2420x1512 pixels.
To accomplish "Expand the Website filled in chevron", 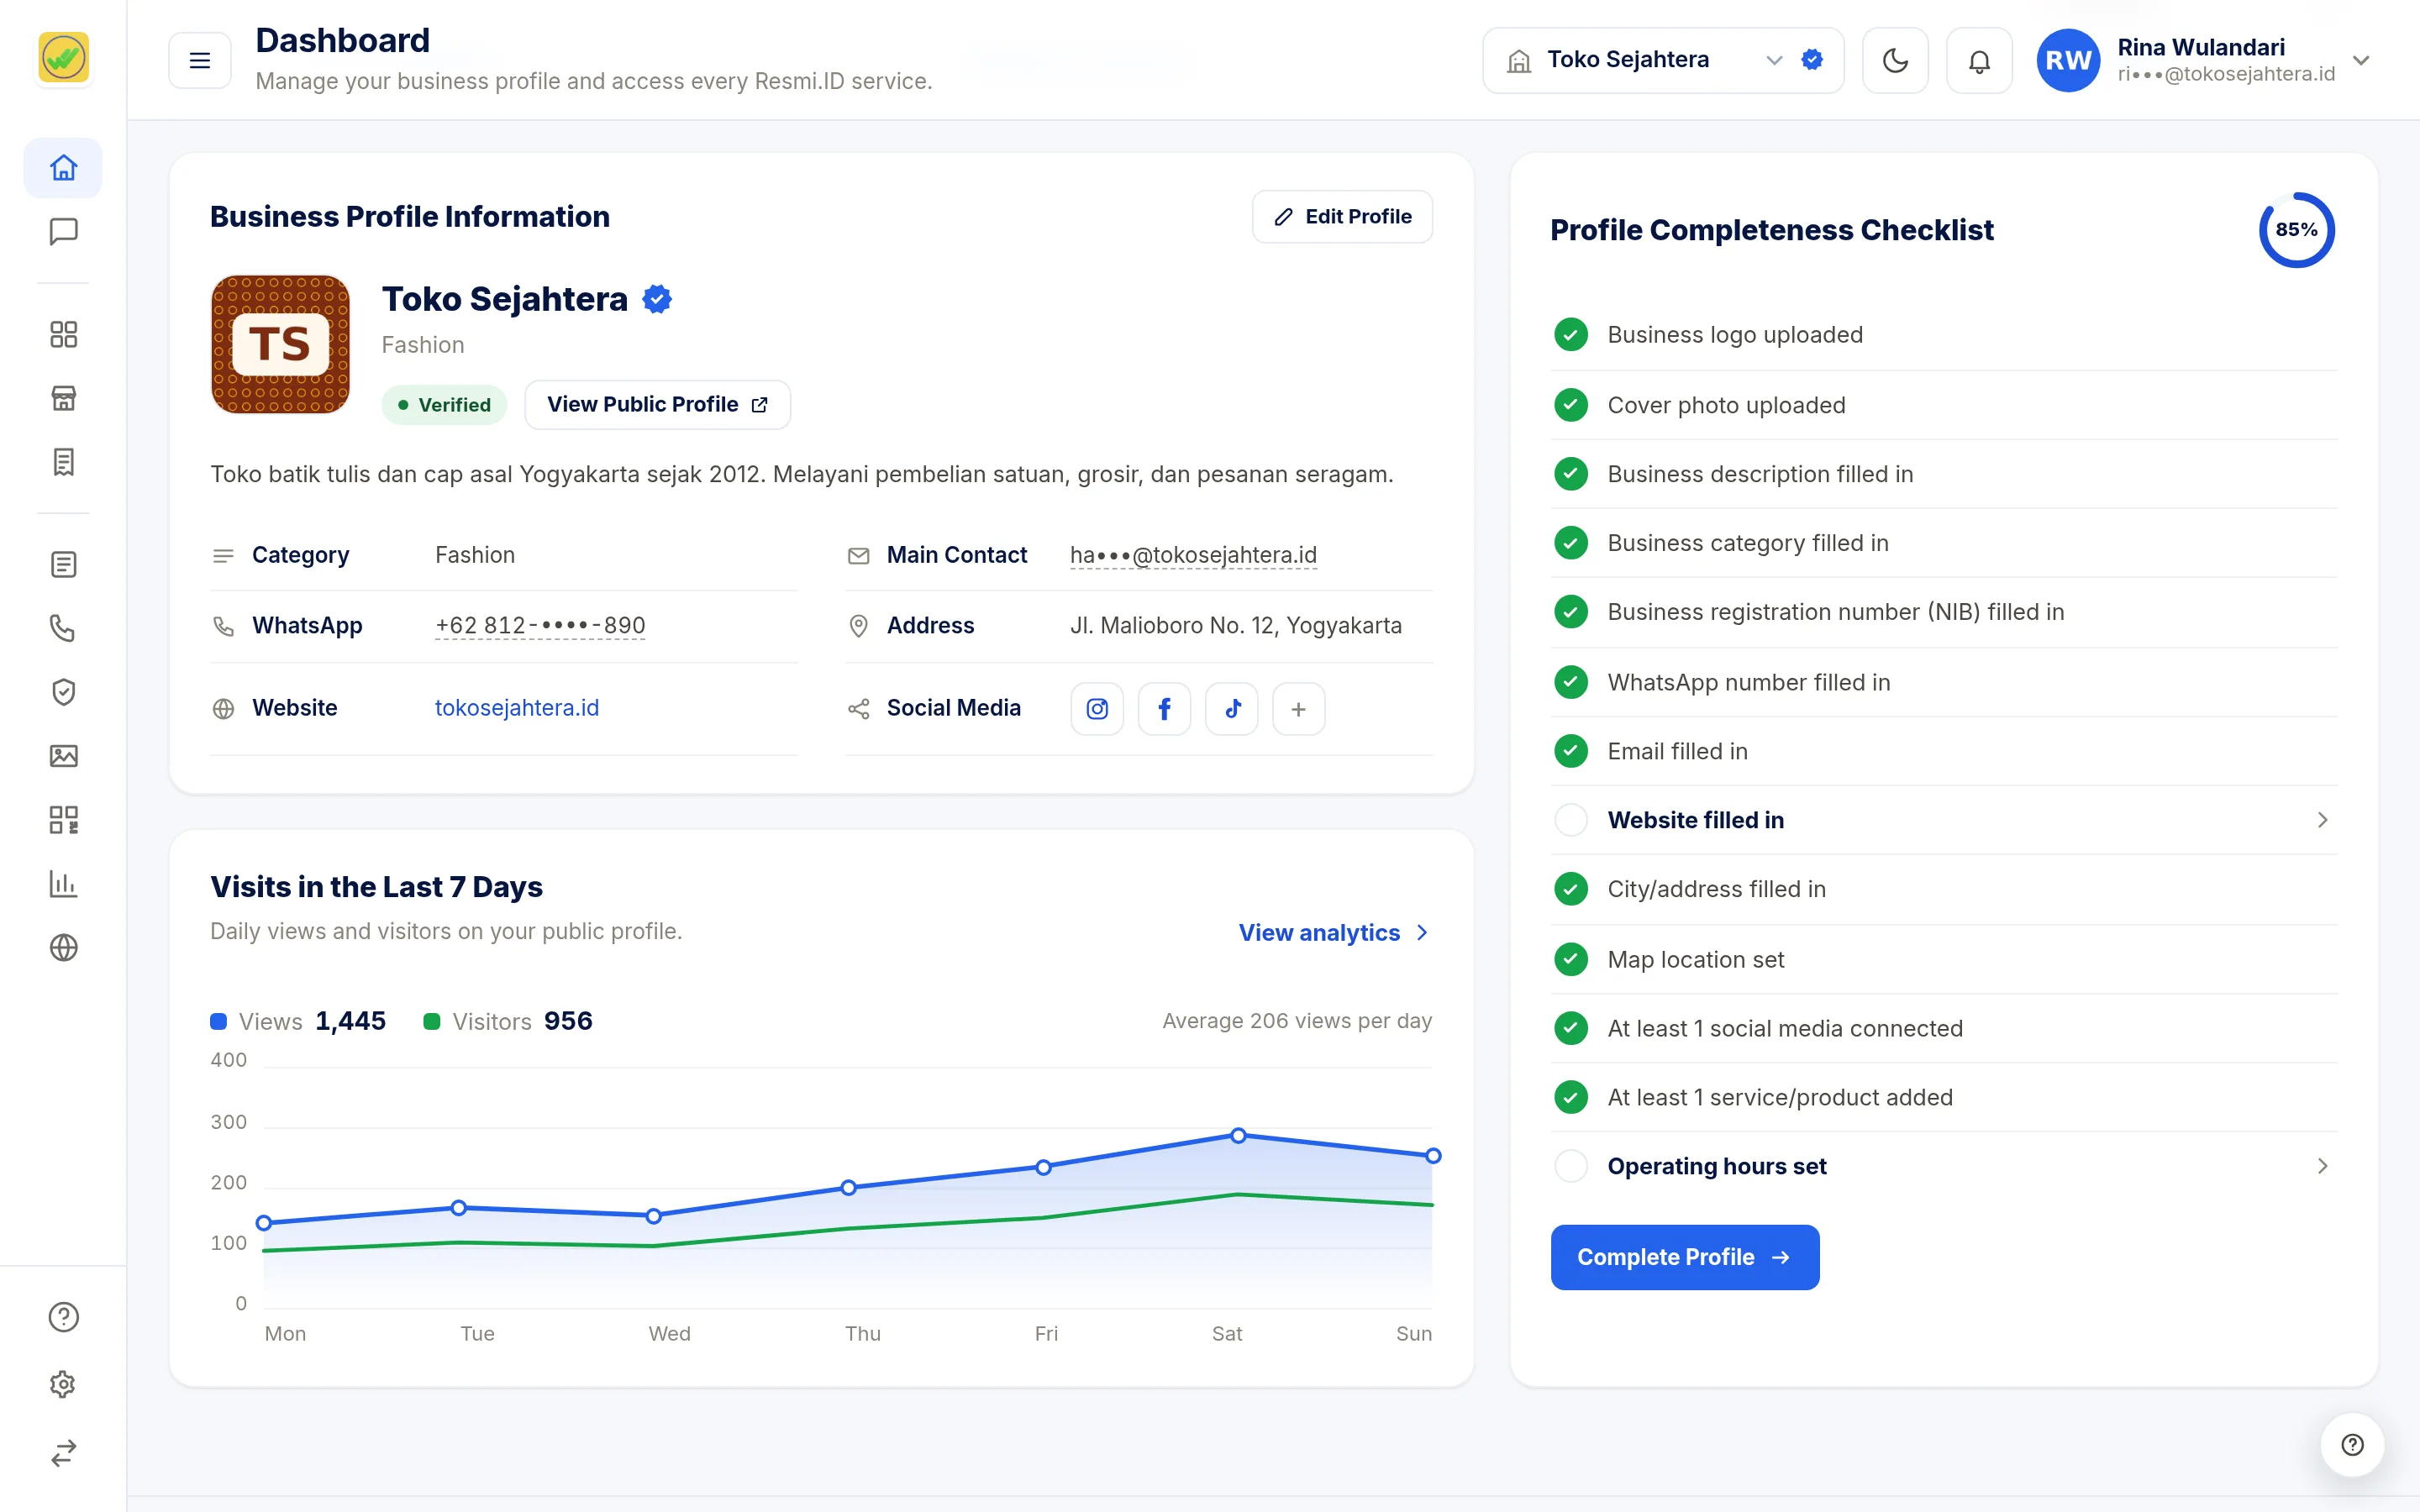I will (x=2322, y=820).
